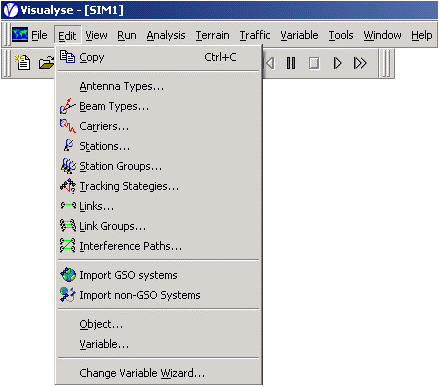Select Carriers... menu entry
440x387 pixels.
point(158,126)
